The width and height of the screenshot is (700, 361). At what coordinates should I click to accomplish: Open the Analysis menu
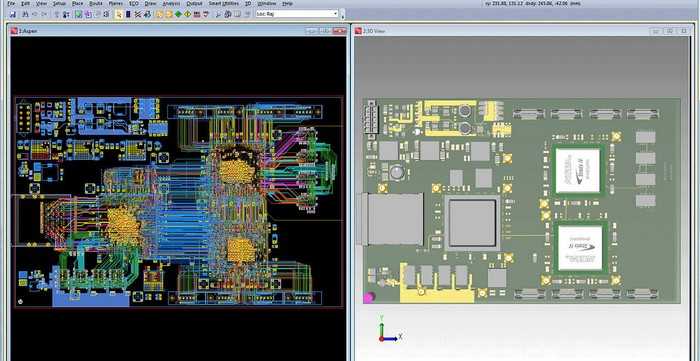coord(171,4)
